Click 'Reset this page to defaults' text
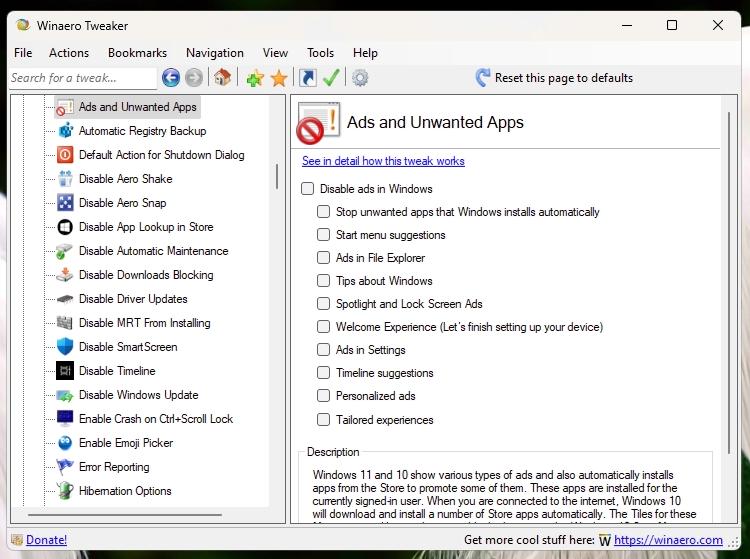 [563, 77]
